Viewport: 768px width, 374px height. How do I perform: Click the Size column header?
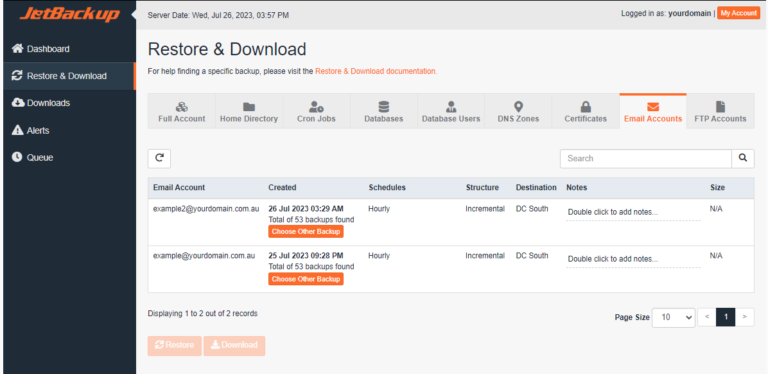pos(718,187)
